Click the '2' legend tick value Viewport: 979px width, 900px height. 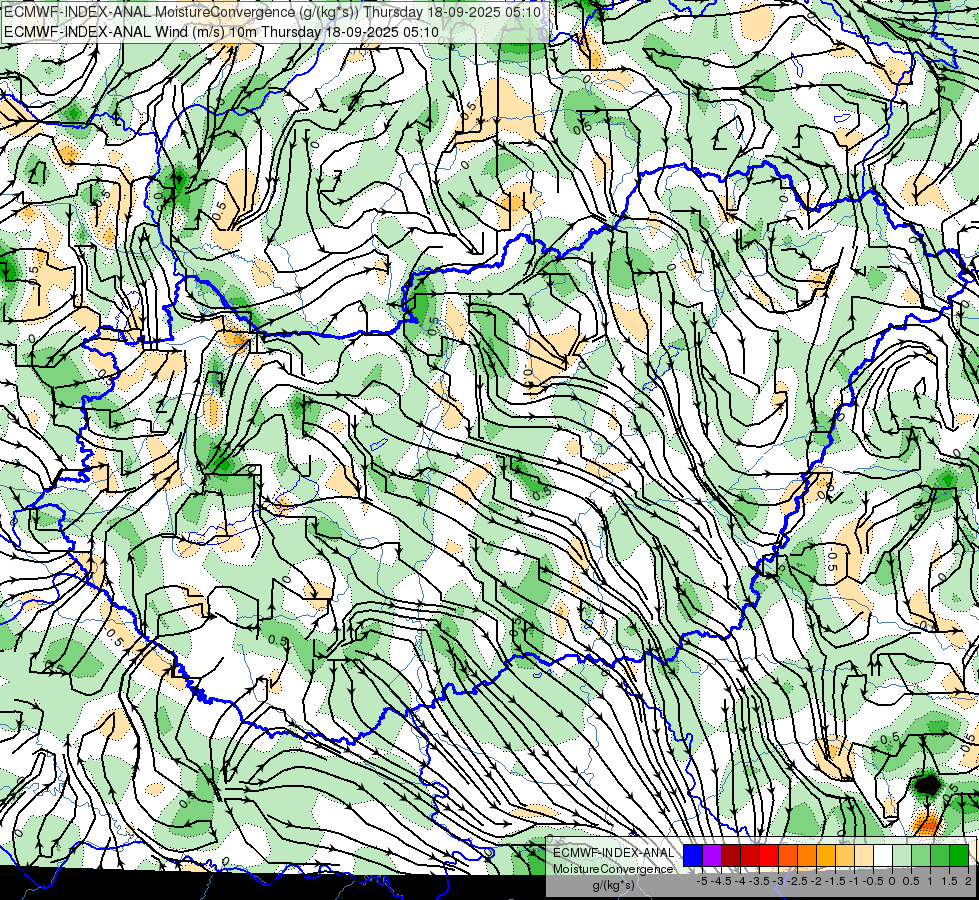coord(968,881)
